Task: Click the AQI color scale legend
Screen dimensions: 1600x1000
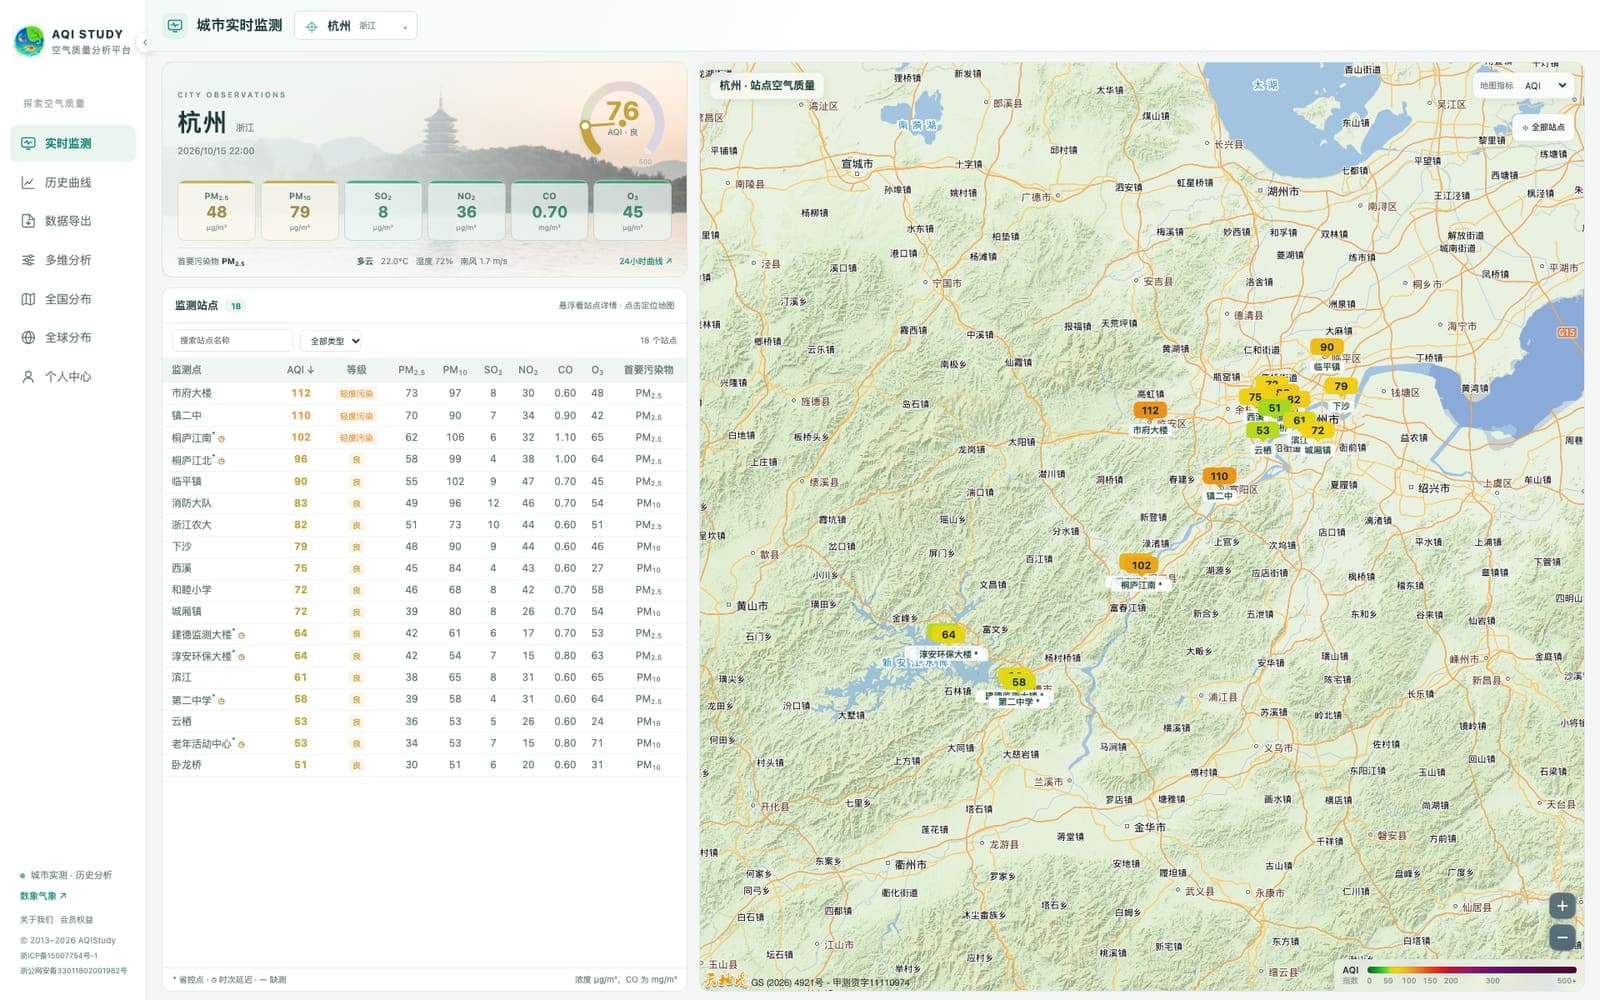Action: click(x=1471, y=969)
